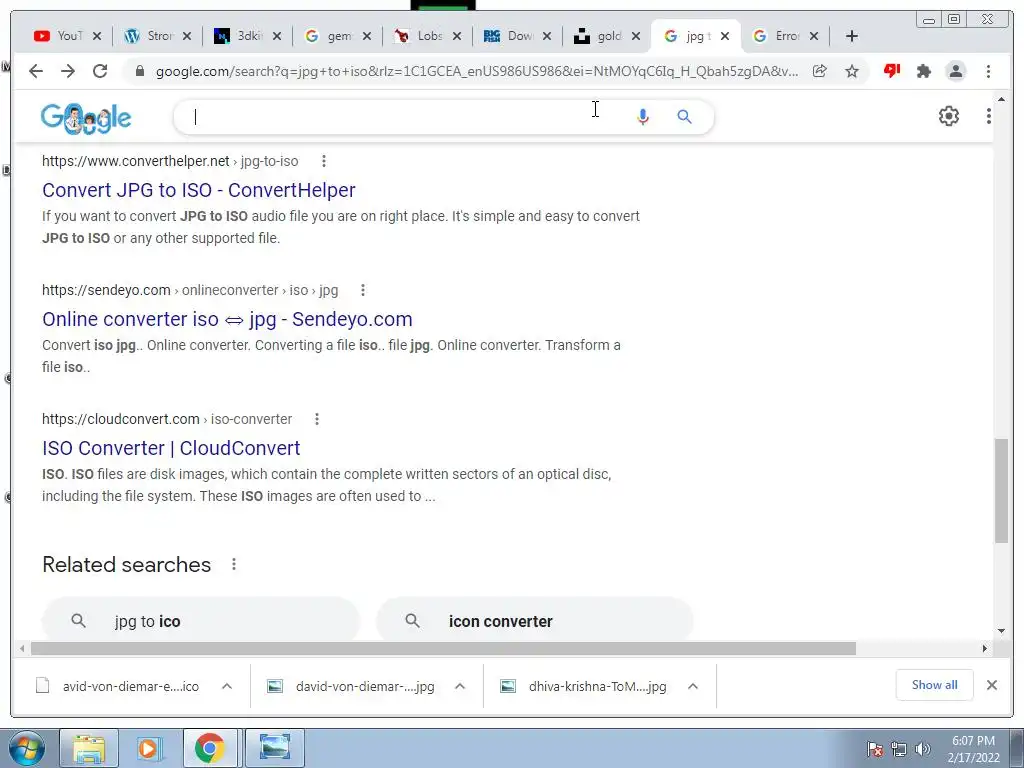Click the volume speaker tray icon

click(922, 749)
